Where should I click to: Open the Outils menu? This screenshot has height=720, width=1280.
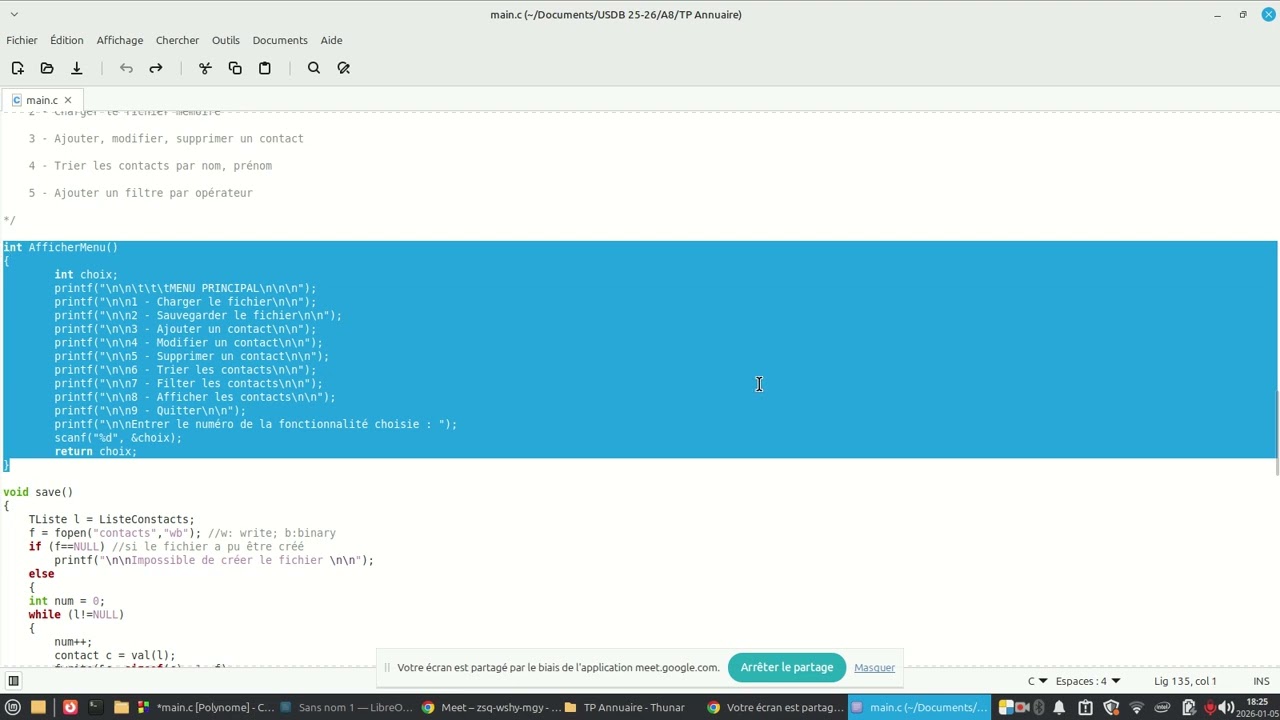pos(225,40)
